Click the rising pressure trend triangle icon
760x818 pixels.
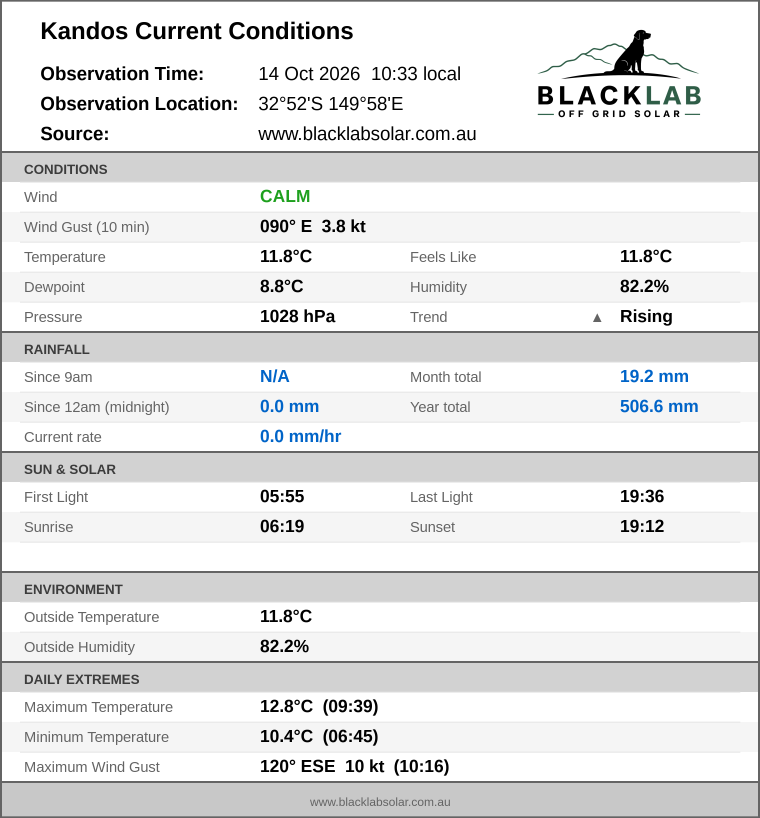tap(597, 318)
